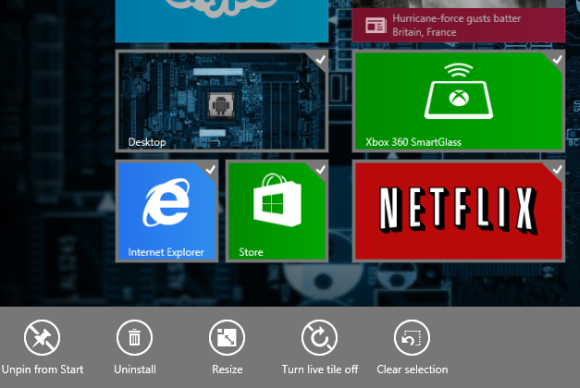580x388 pixels.
Task: Click the Clear selection text label
Action: [412, 369]
